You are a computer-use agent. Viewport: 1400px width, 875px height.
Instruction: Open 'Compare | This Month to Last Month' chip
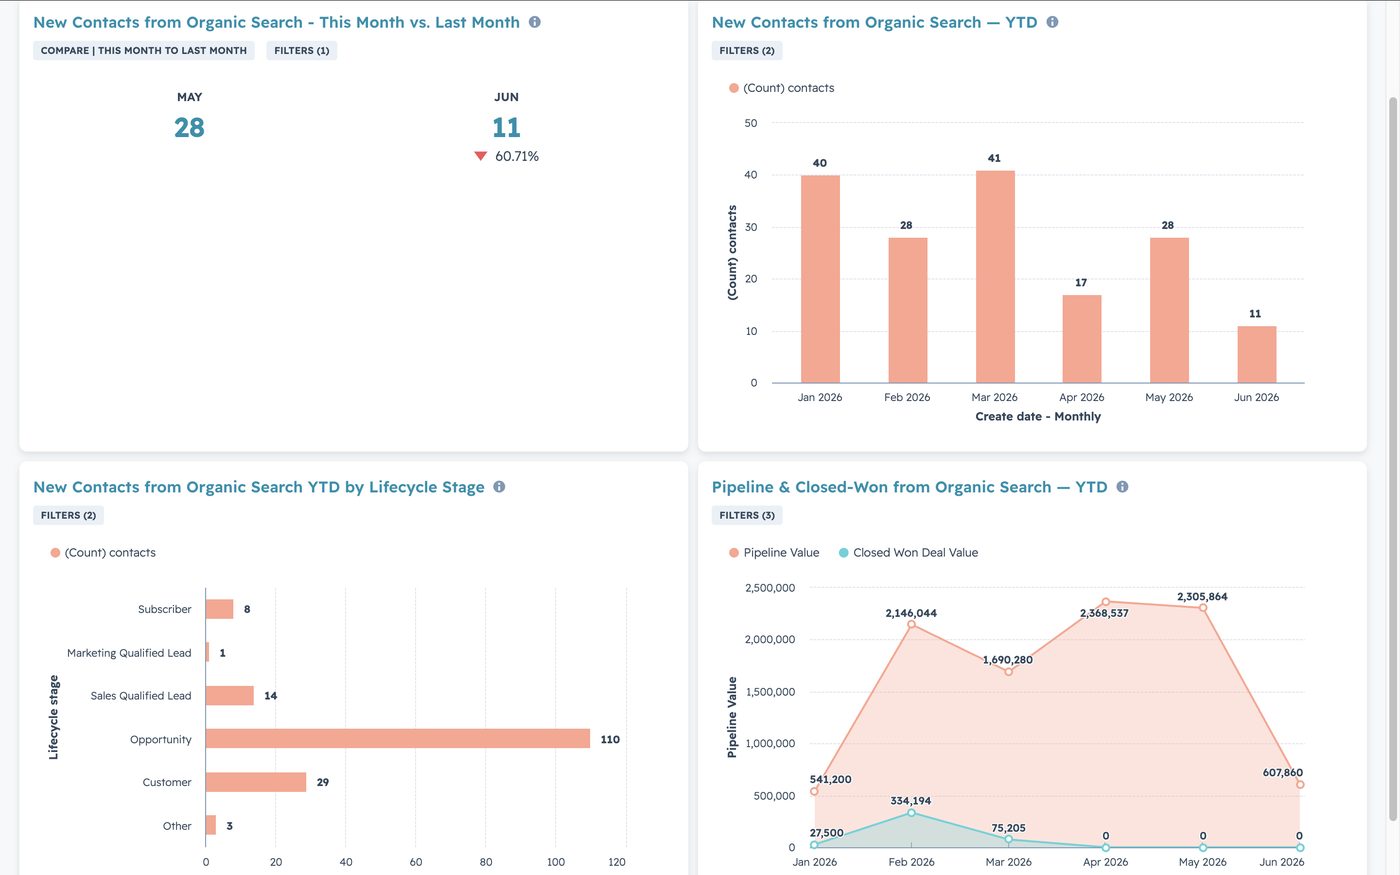click(x=144, y=51)
